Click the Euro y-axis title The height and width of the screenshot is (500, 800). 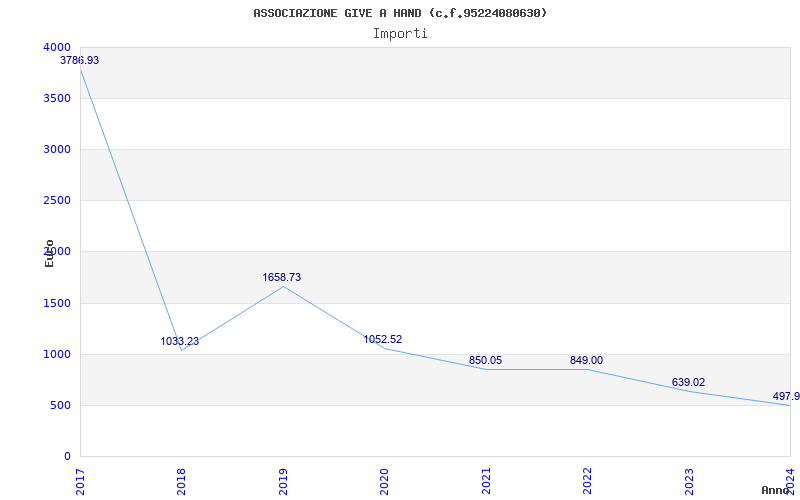click(x=49, y=253)
